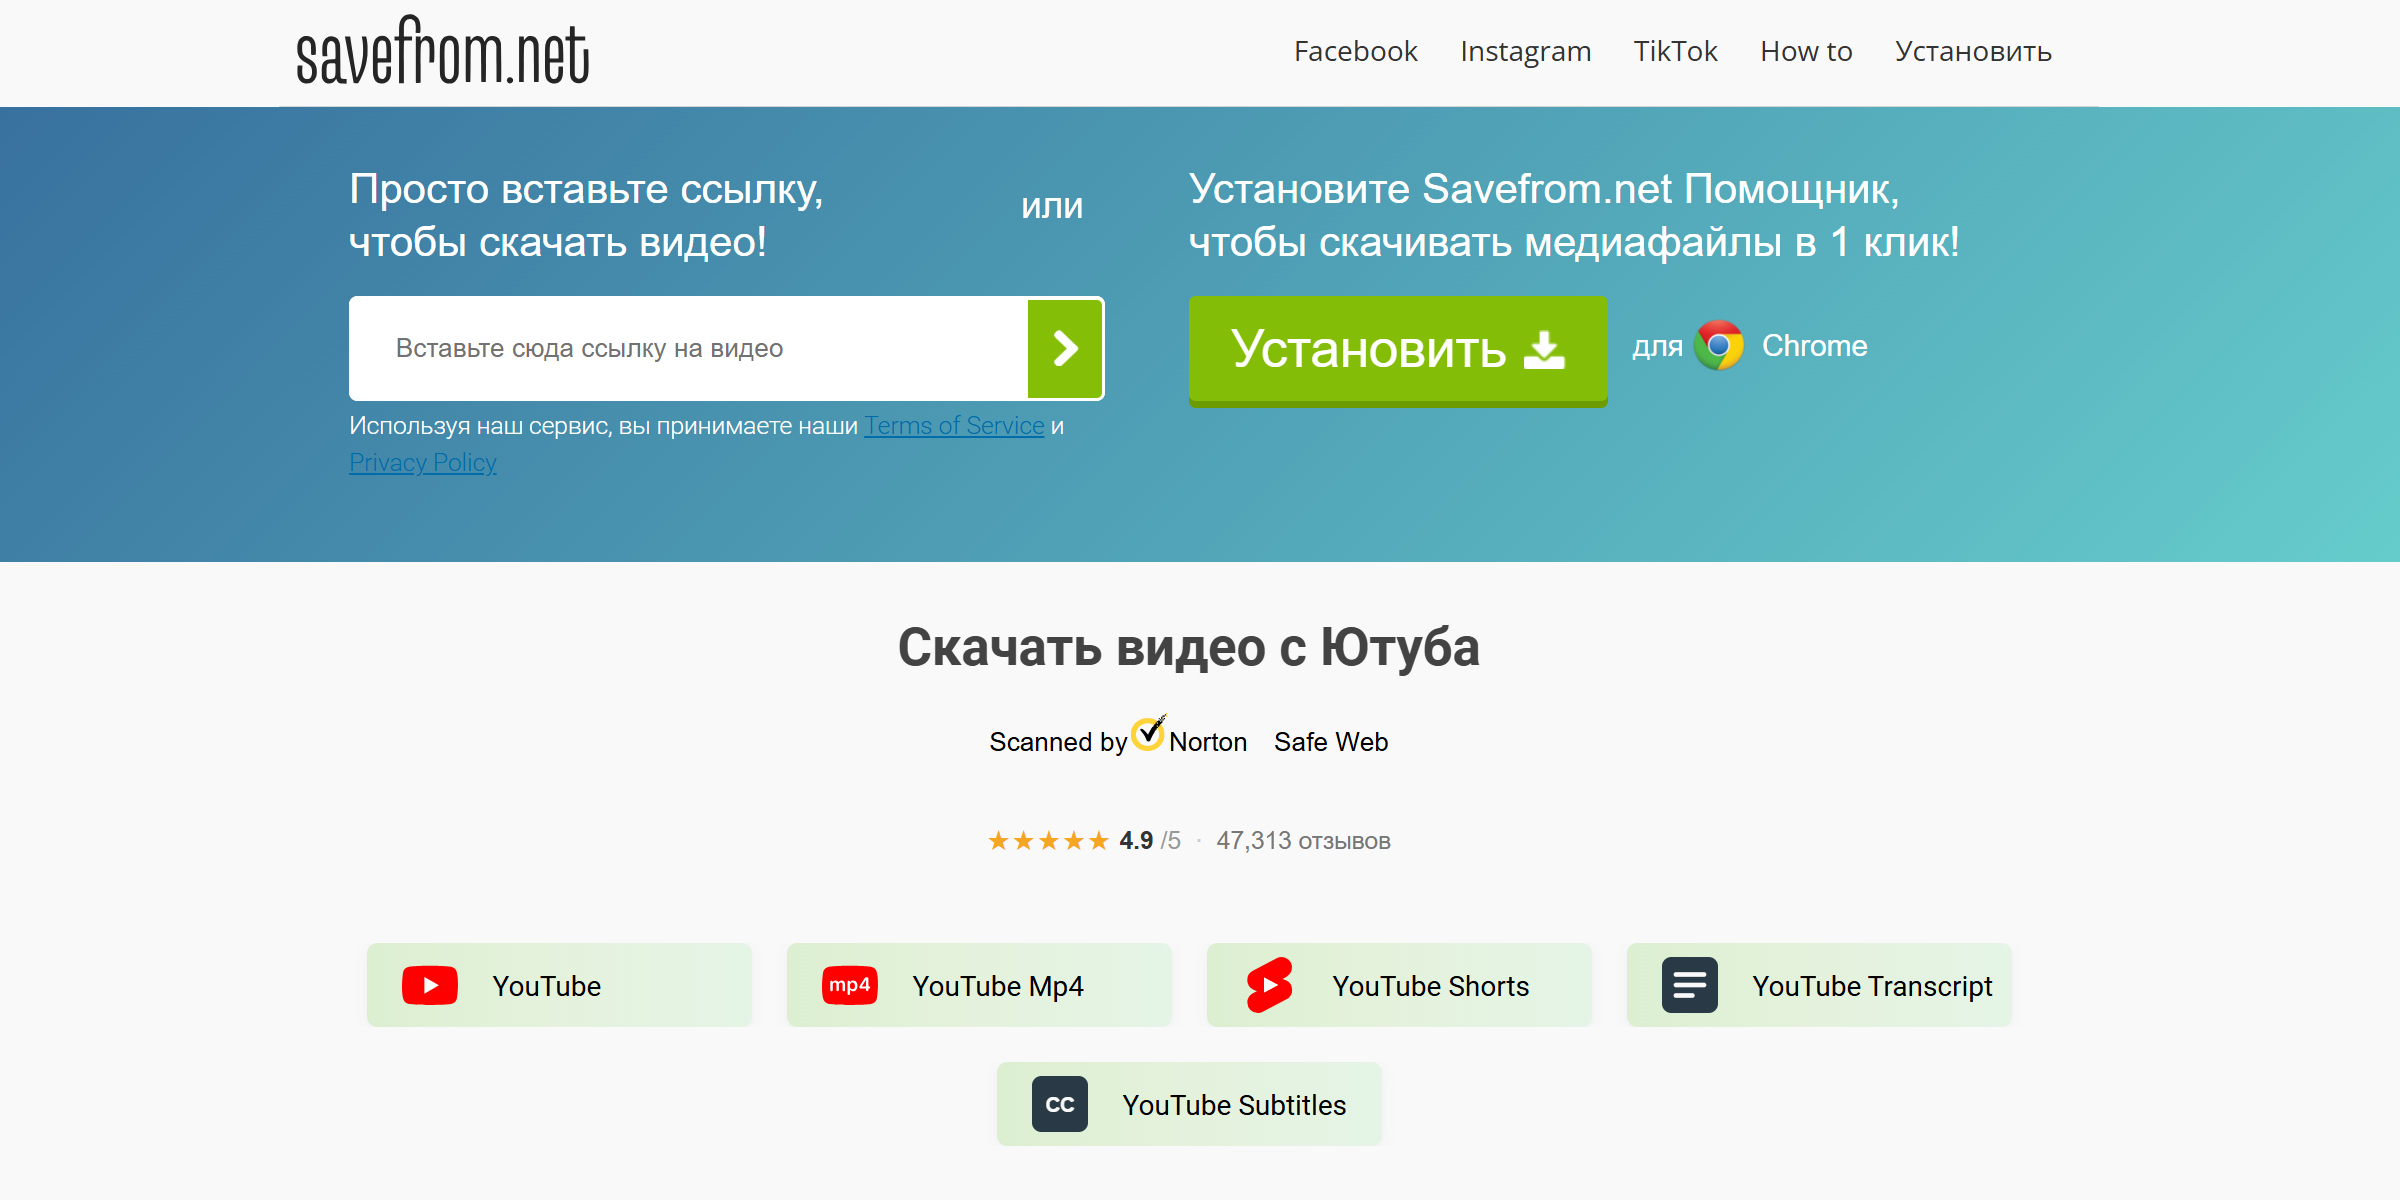Screen dimensions: 2400x1200
Task: Submit link with the green arrow button
Action: pos(1065,348)
